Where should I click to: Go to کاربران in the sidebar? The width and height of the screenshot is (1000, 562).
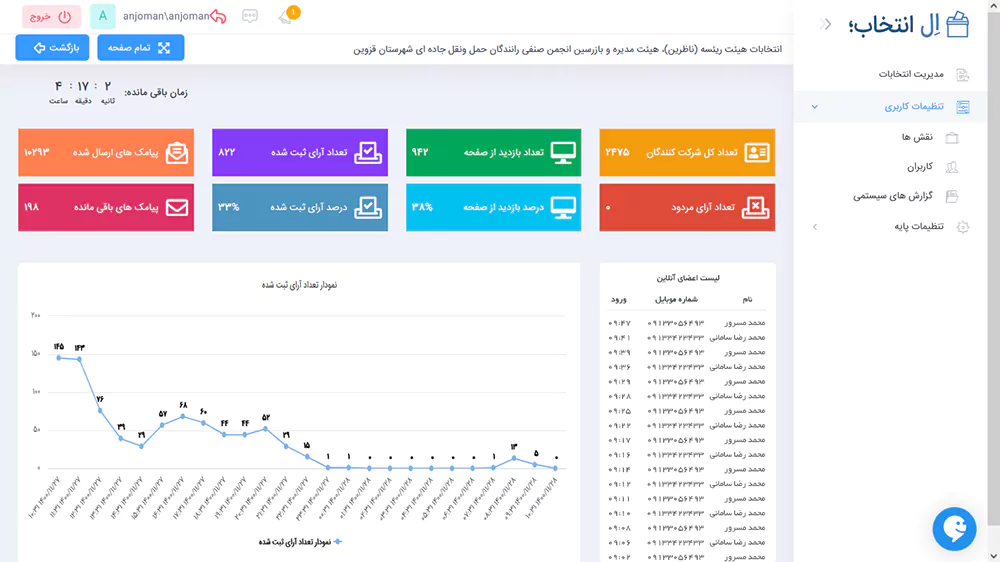[x=919, y=167]
